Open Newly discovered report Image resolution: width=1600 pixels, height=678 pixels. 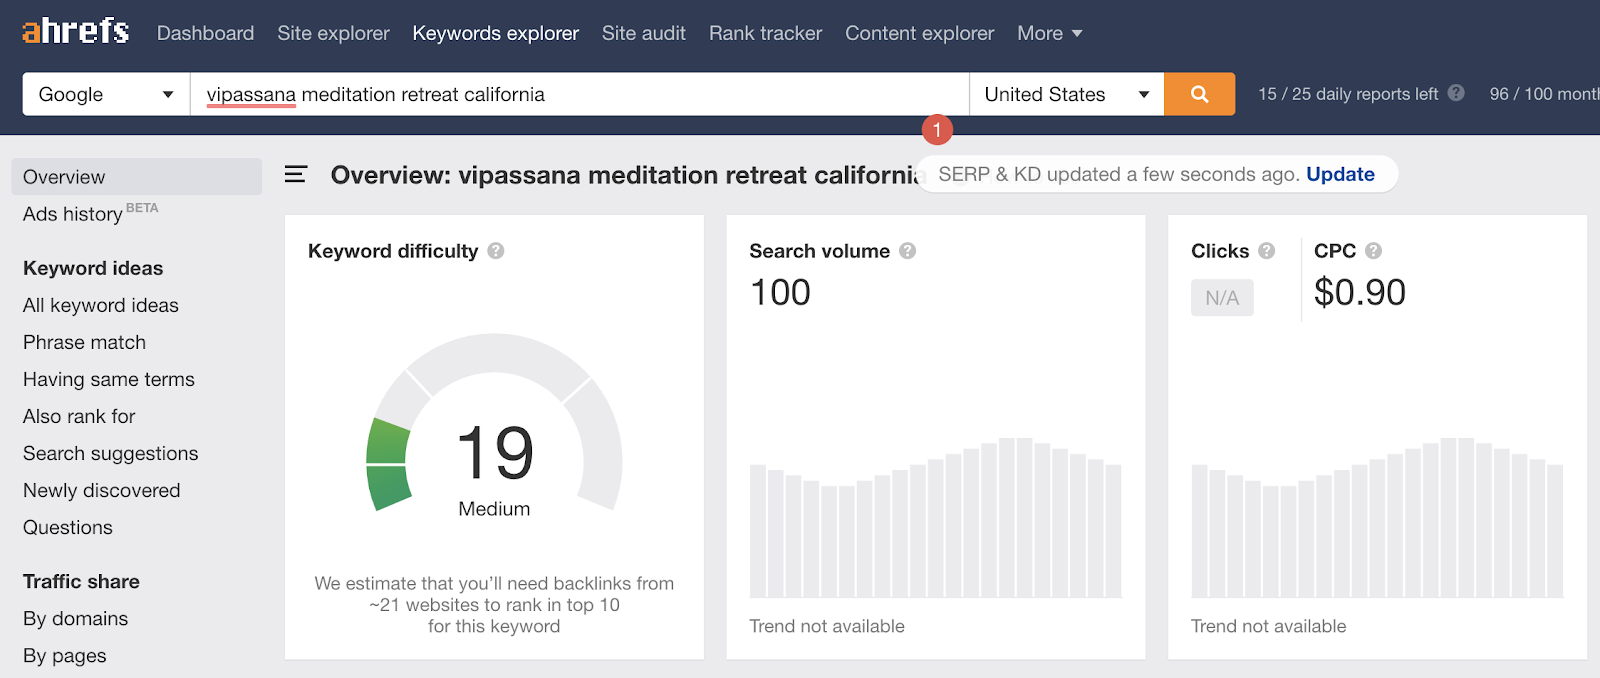(101, 490)
